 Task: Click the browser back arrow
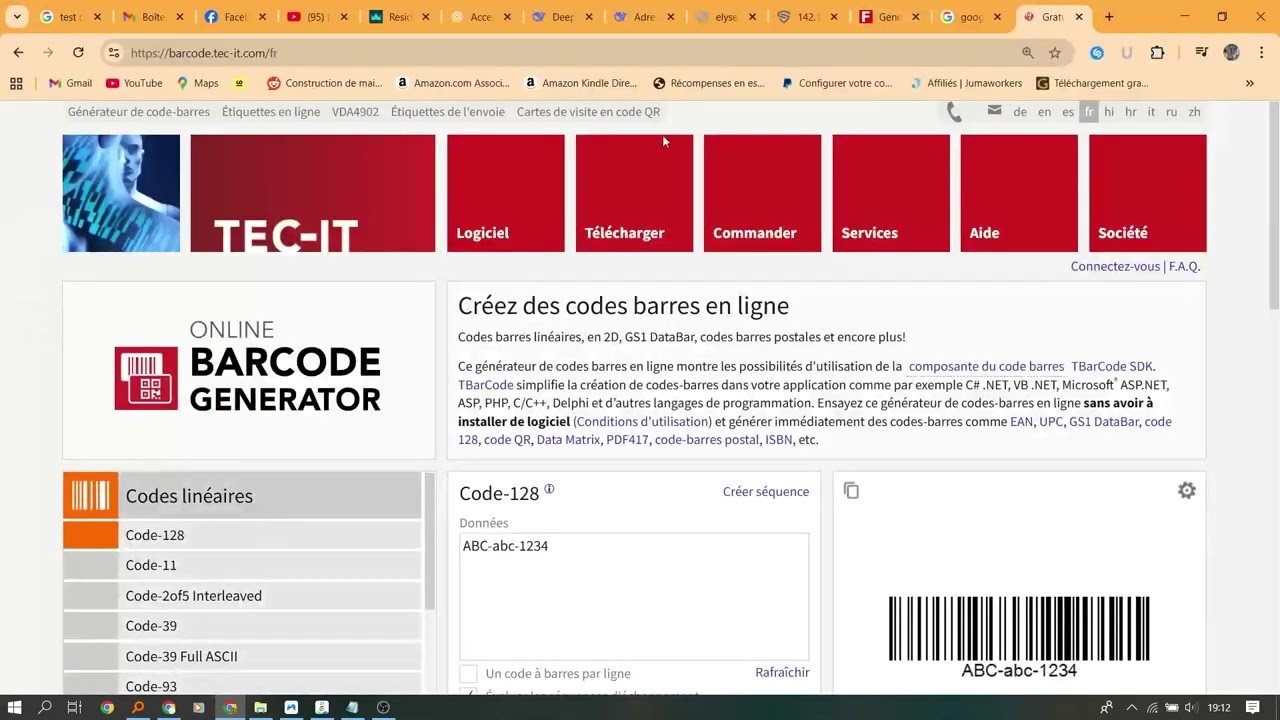tap(18, 53)
